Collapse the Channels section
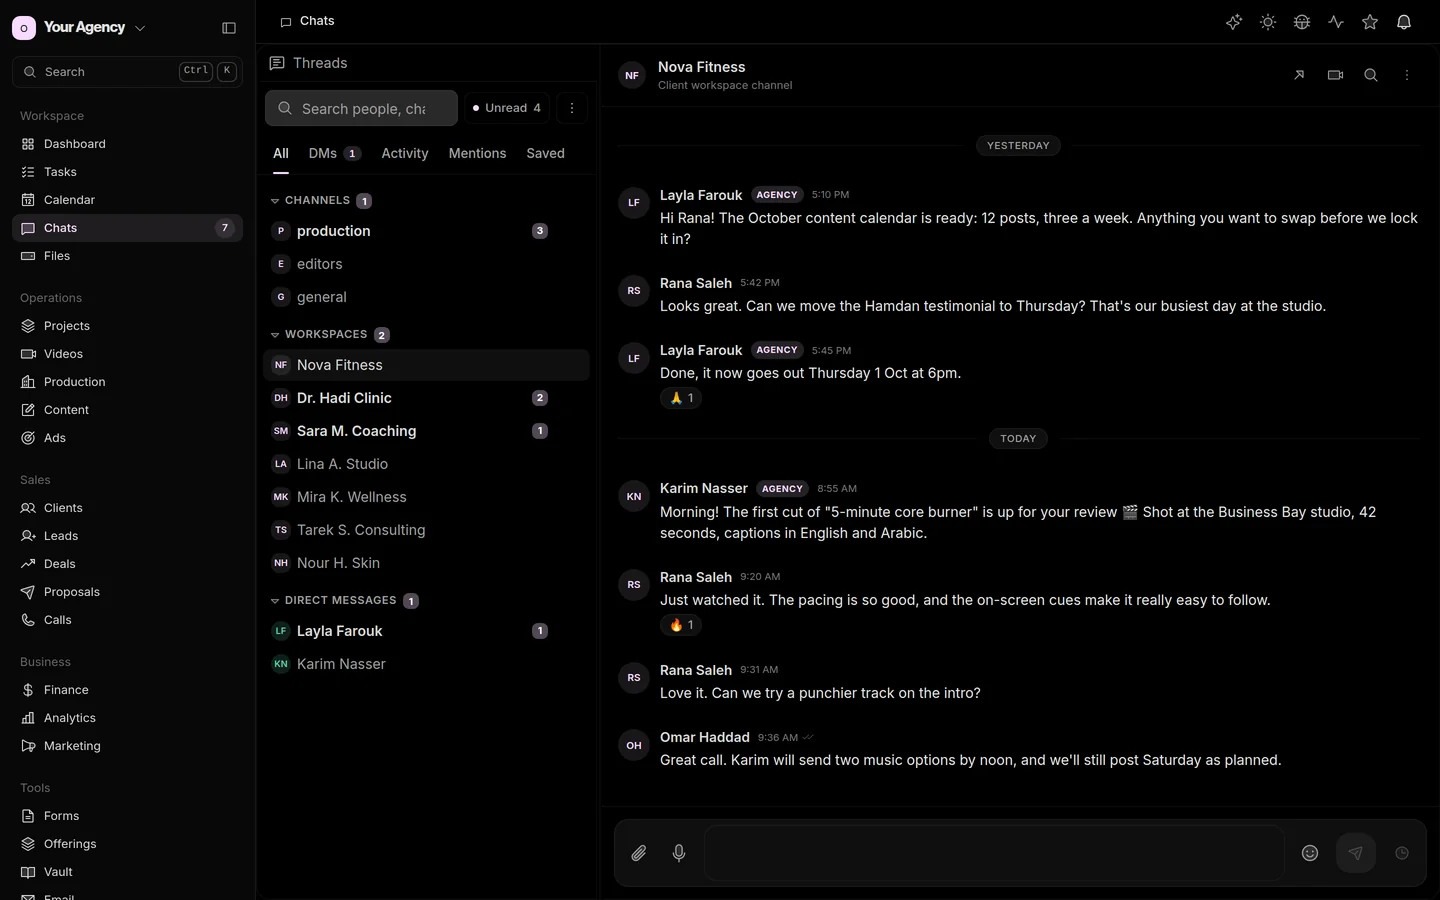 321,201
